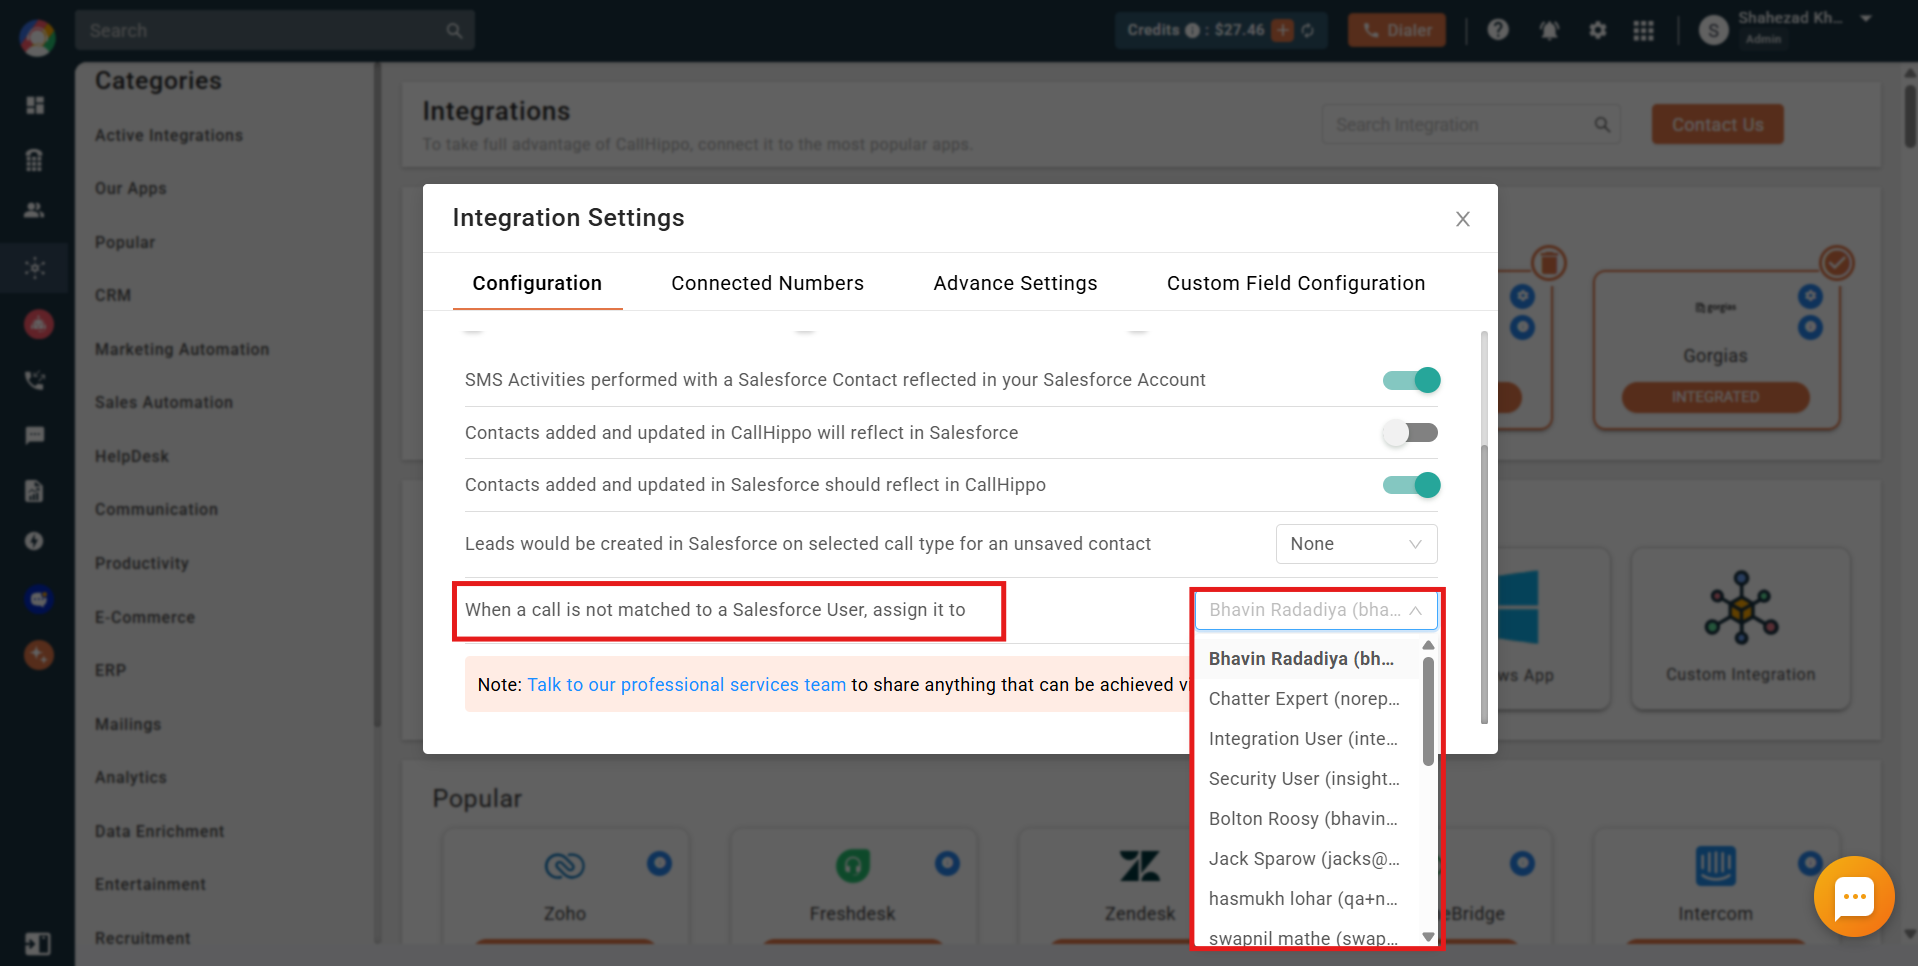This screenshot has width=1918, height=966.
Task: Click the Contact Us button
Action: point(1717,125)
